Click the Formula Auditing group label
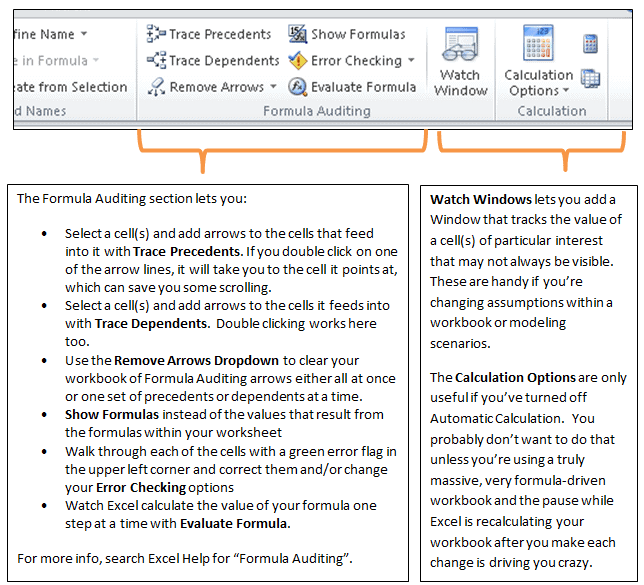644x585 pixels. click(x=317, y=111)
